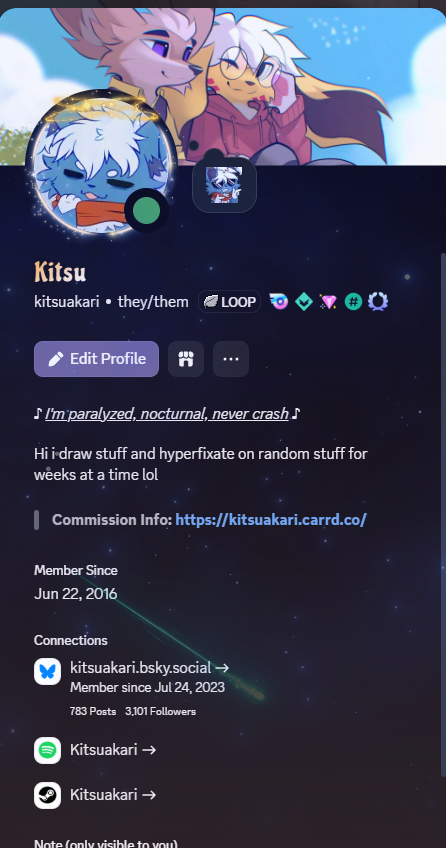The image size is (446, 848).
Task: Open the shop icon button
Action: click(x=186, y=359)
